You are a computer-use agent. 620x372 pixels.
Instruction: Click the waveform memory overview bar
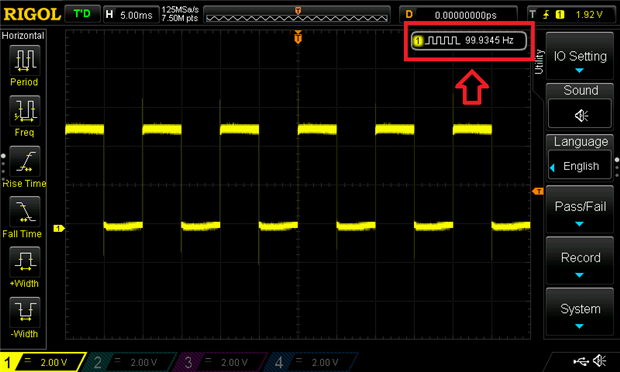tap(297, 15)
